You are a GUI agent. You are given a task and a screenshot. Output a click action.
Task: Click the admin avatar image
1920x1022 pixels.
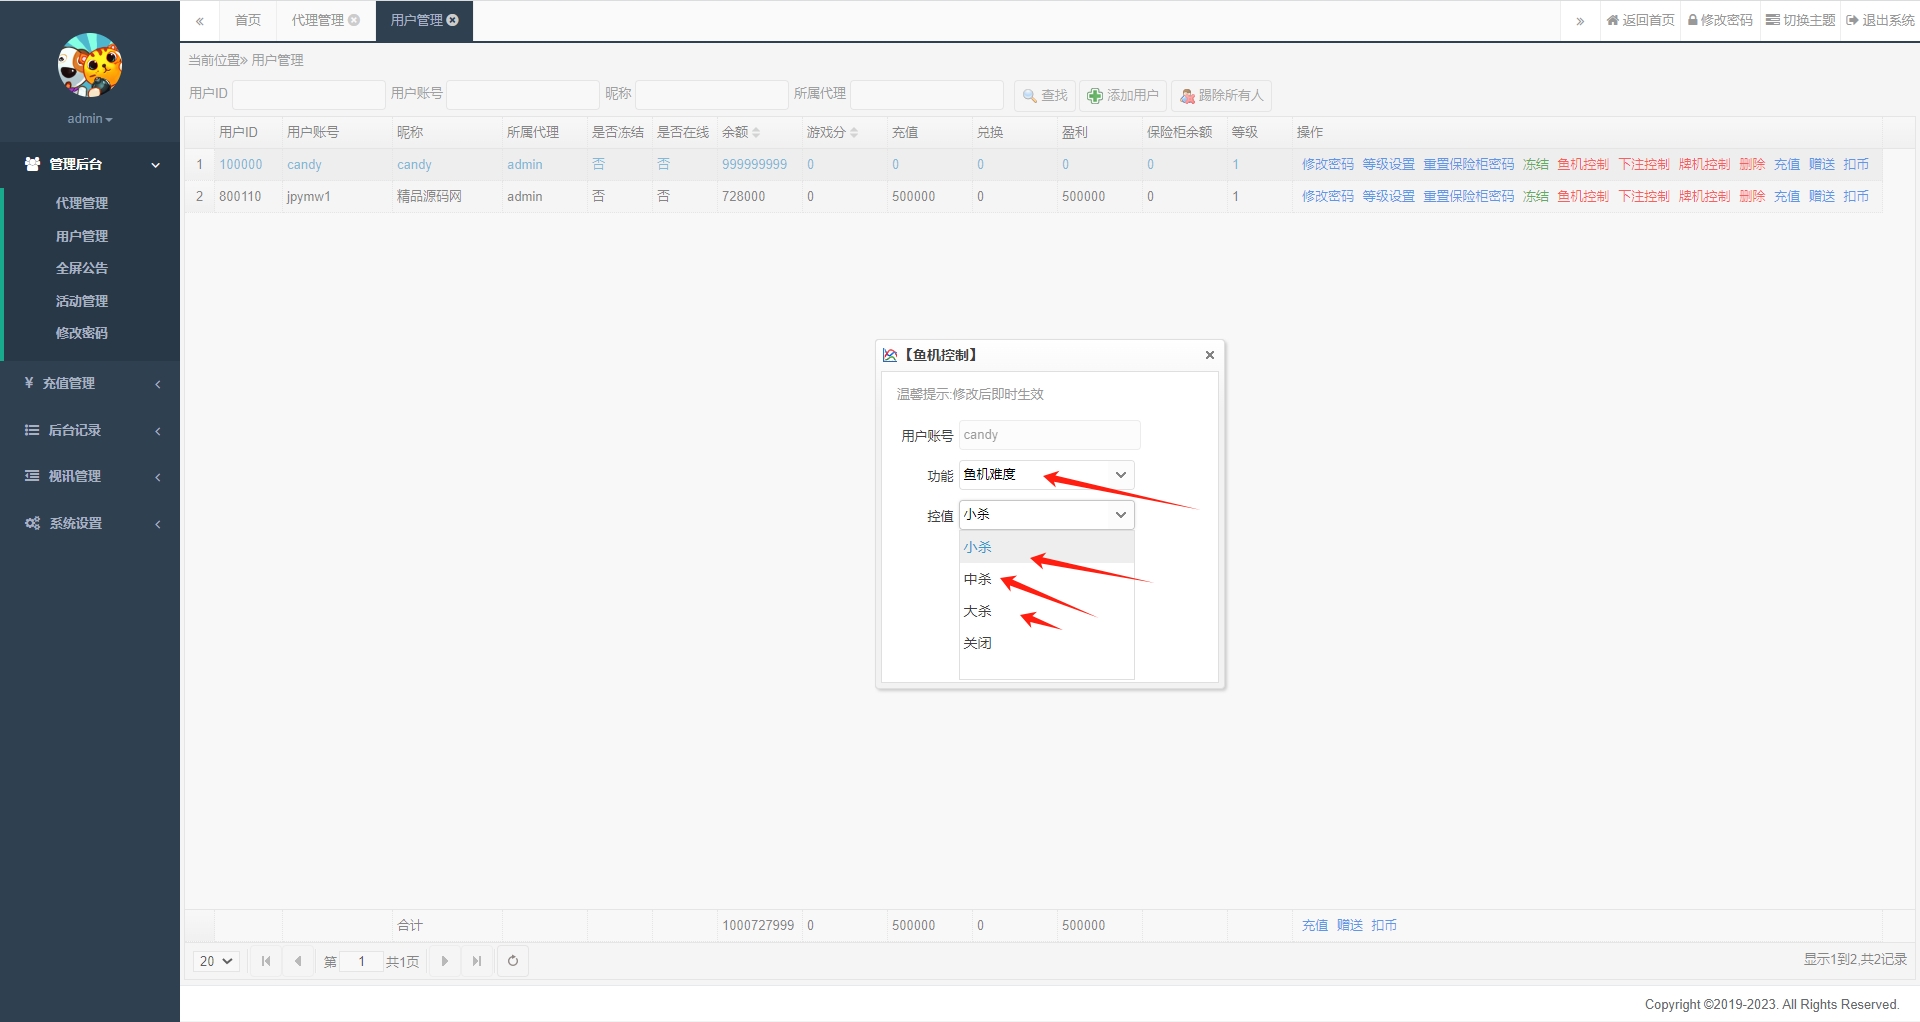[x=90, y=65]
